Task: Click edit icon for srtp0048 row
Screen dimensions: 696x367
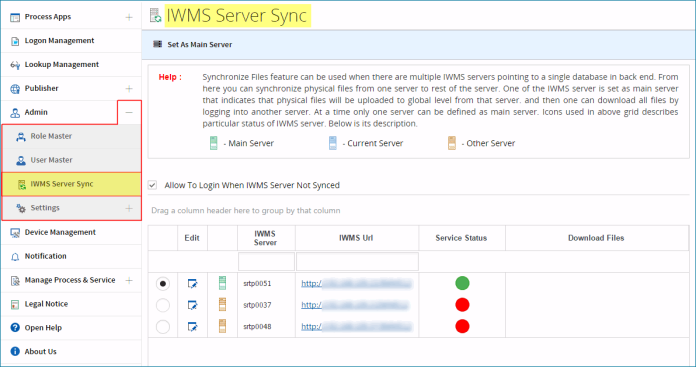Action: 192,327
